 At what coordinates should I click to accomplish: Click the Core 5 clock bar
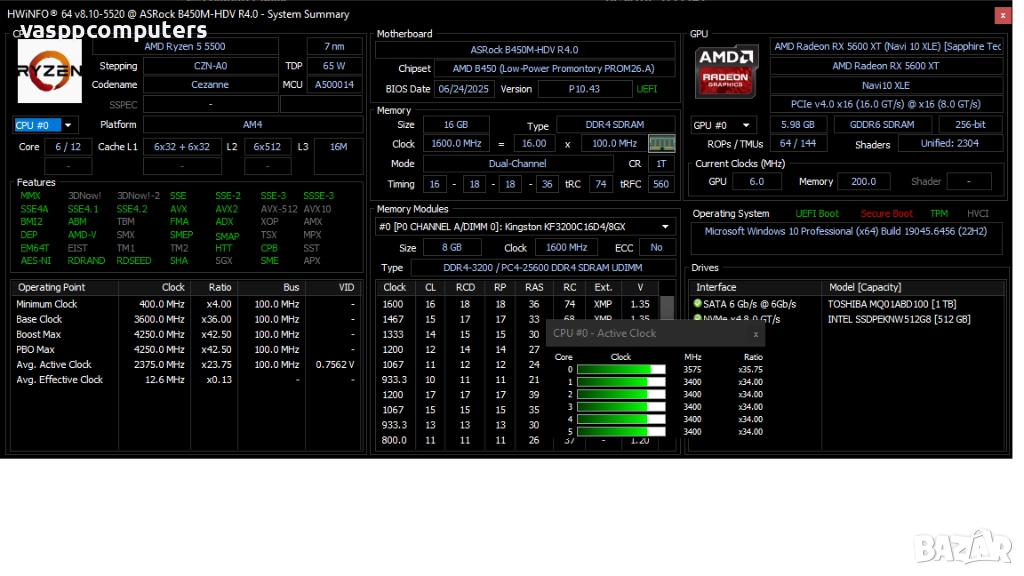coord(621,432)
